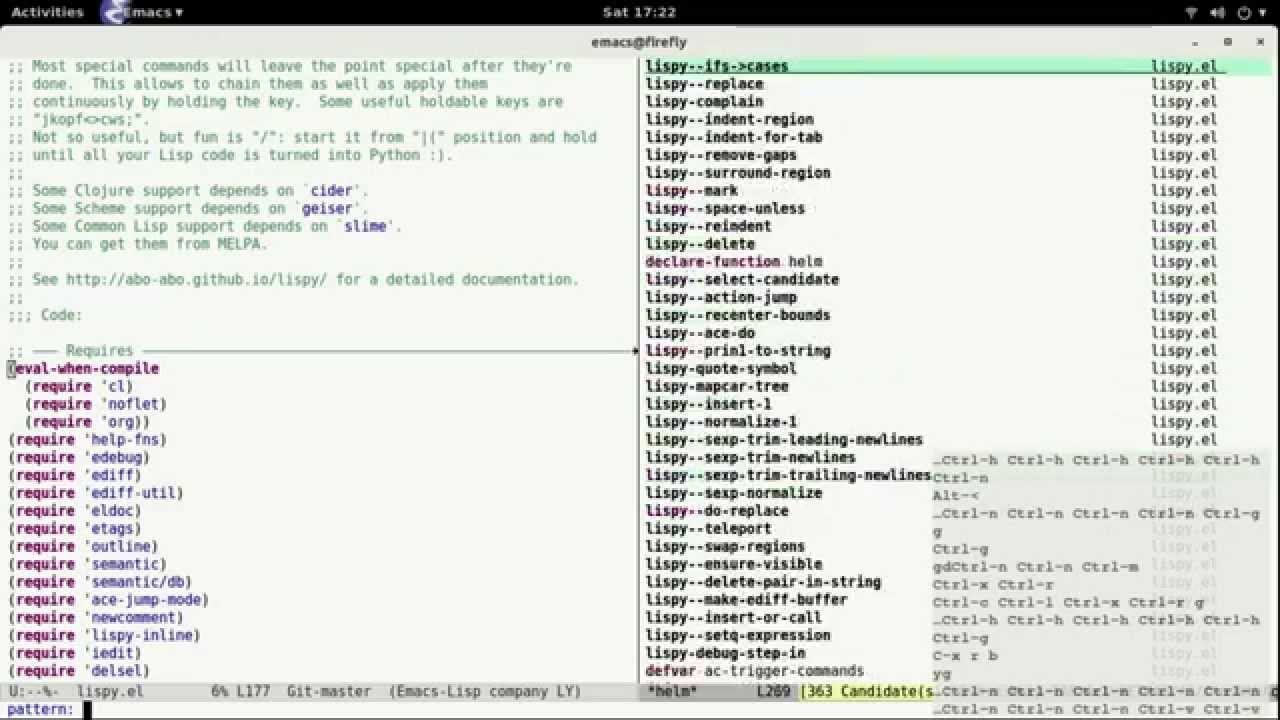Viewport: 1280px width, 720px height.
Task: Click the emacs@firefly window title
Action: pos(639,42)
